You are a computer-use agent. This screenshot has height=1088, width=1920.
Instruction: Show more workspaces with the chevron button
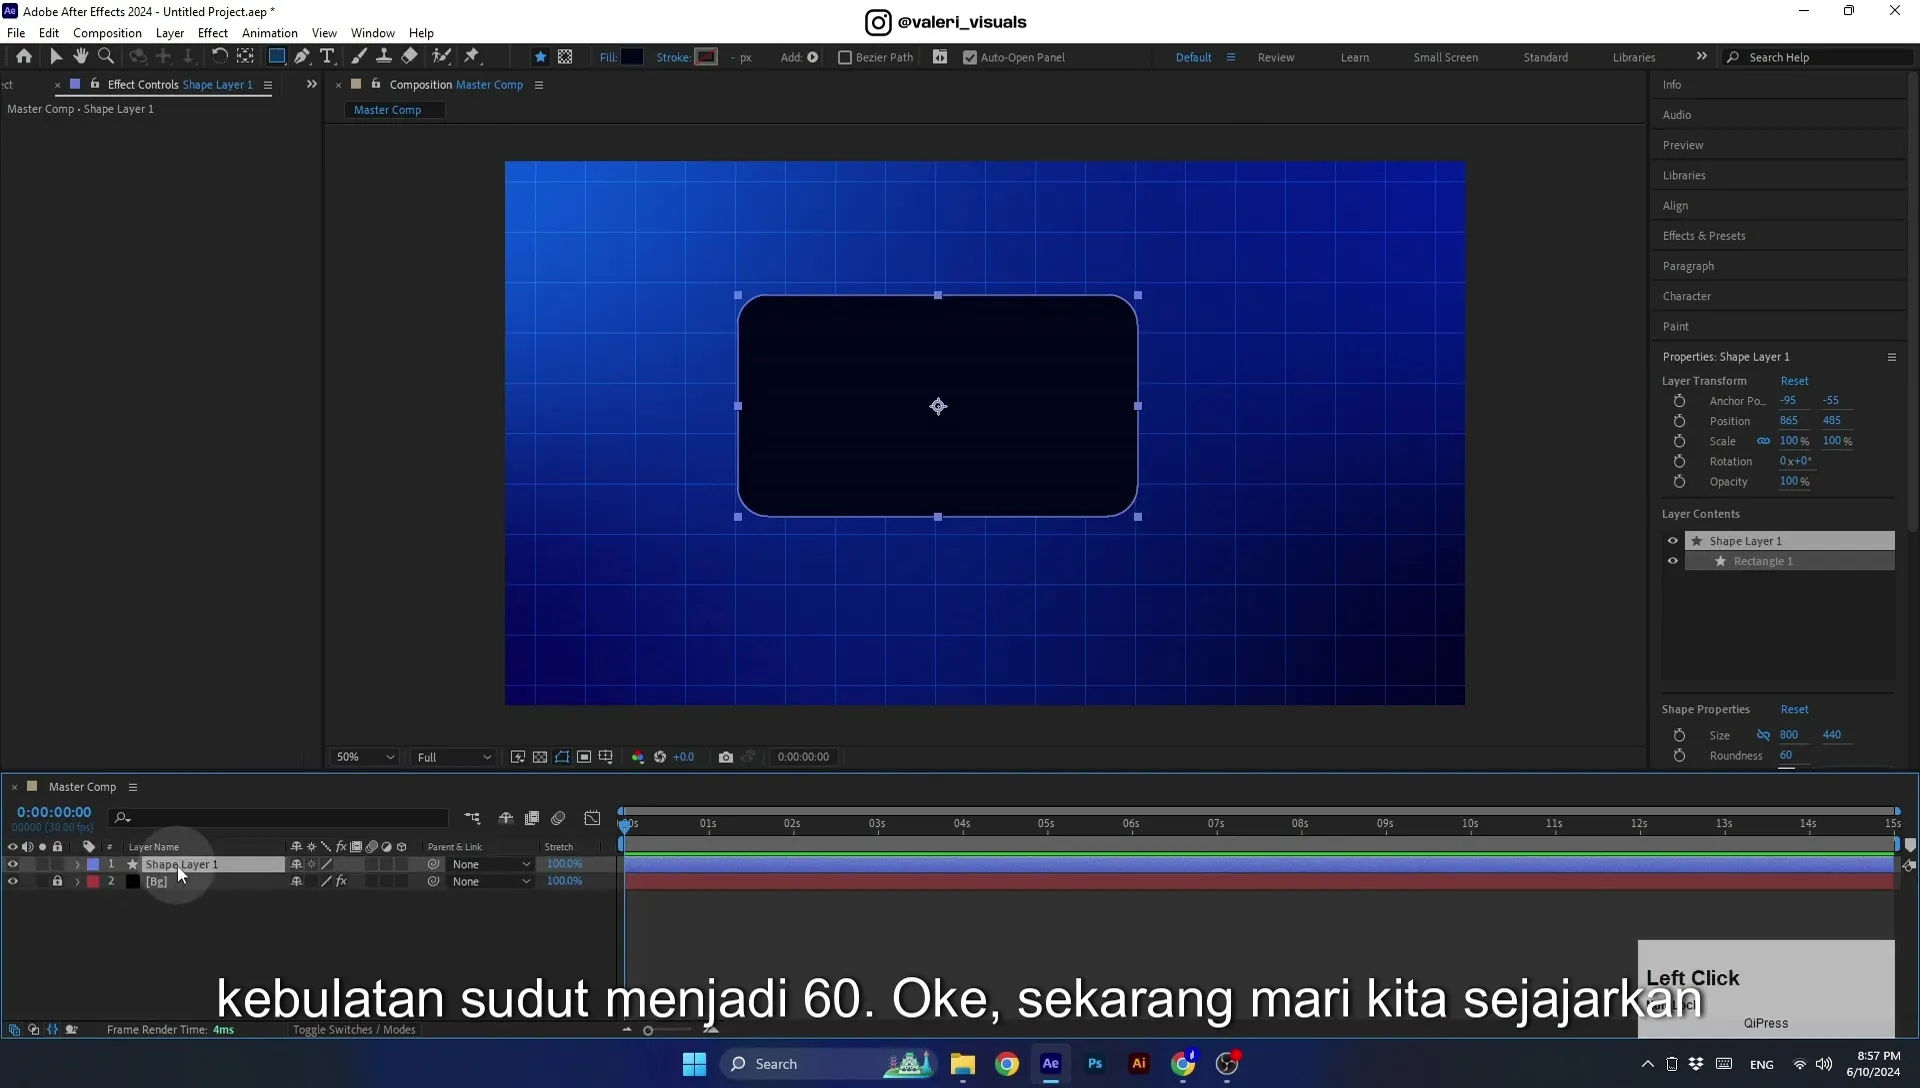tap(1701, 57)
